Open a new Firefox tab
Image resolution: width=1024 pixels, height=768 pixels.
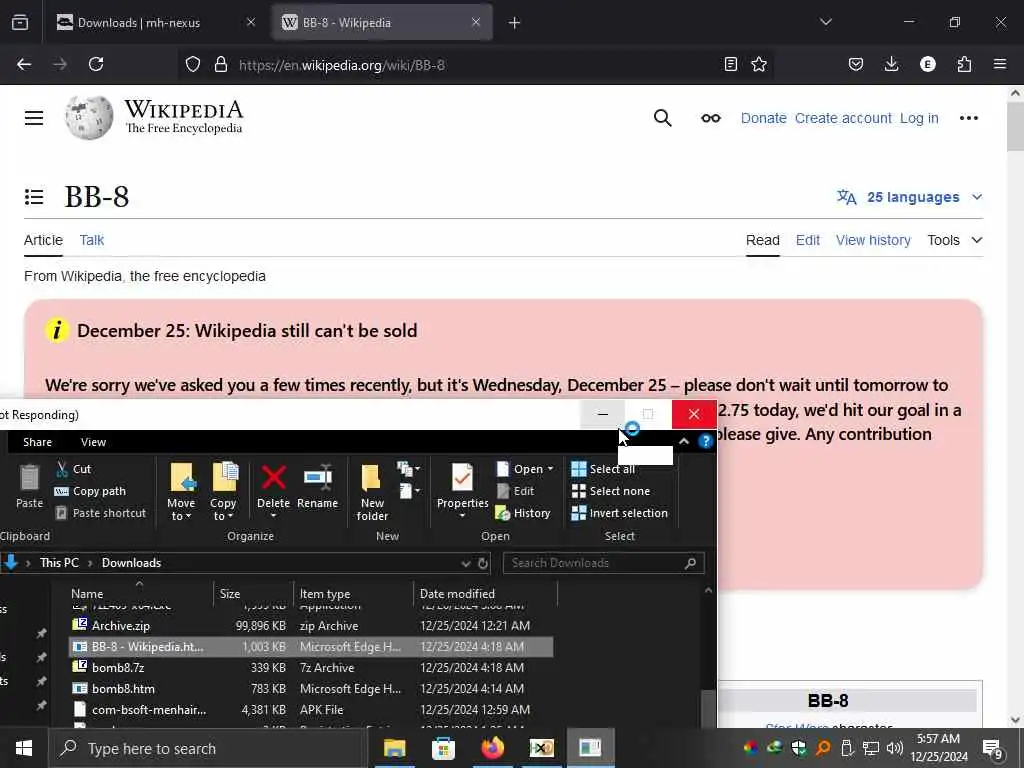tap(515, 23)
